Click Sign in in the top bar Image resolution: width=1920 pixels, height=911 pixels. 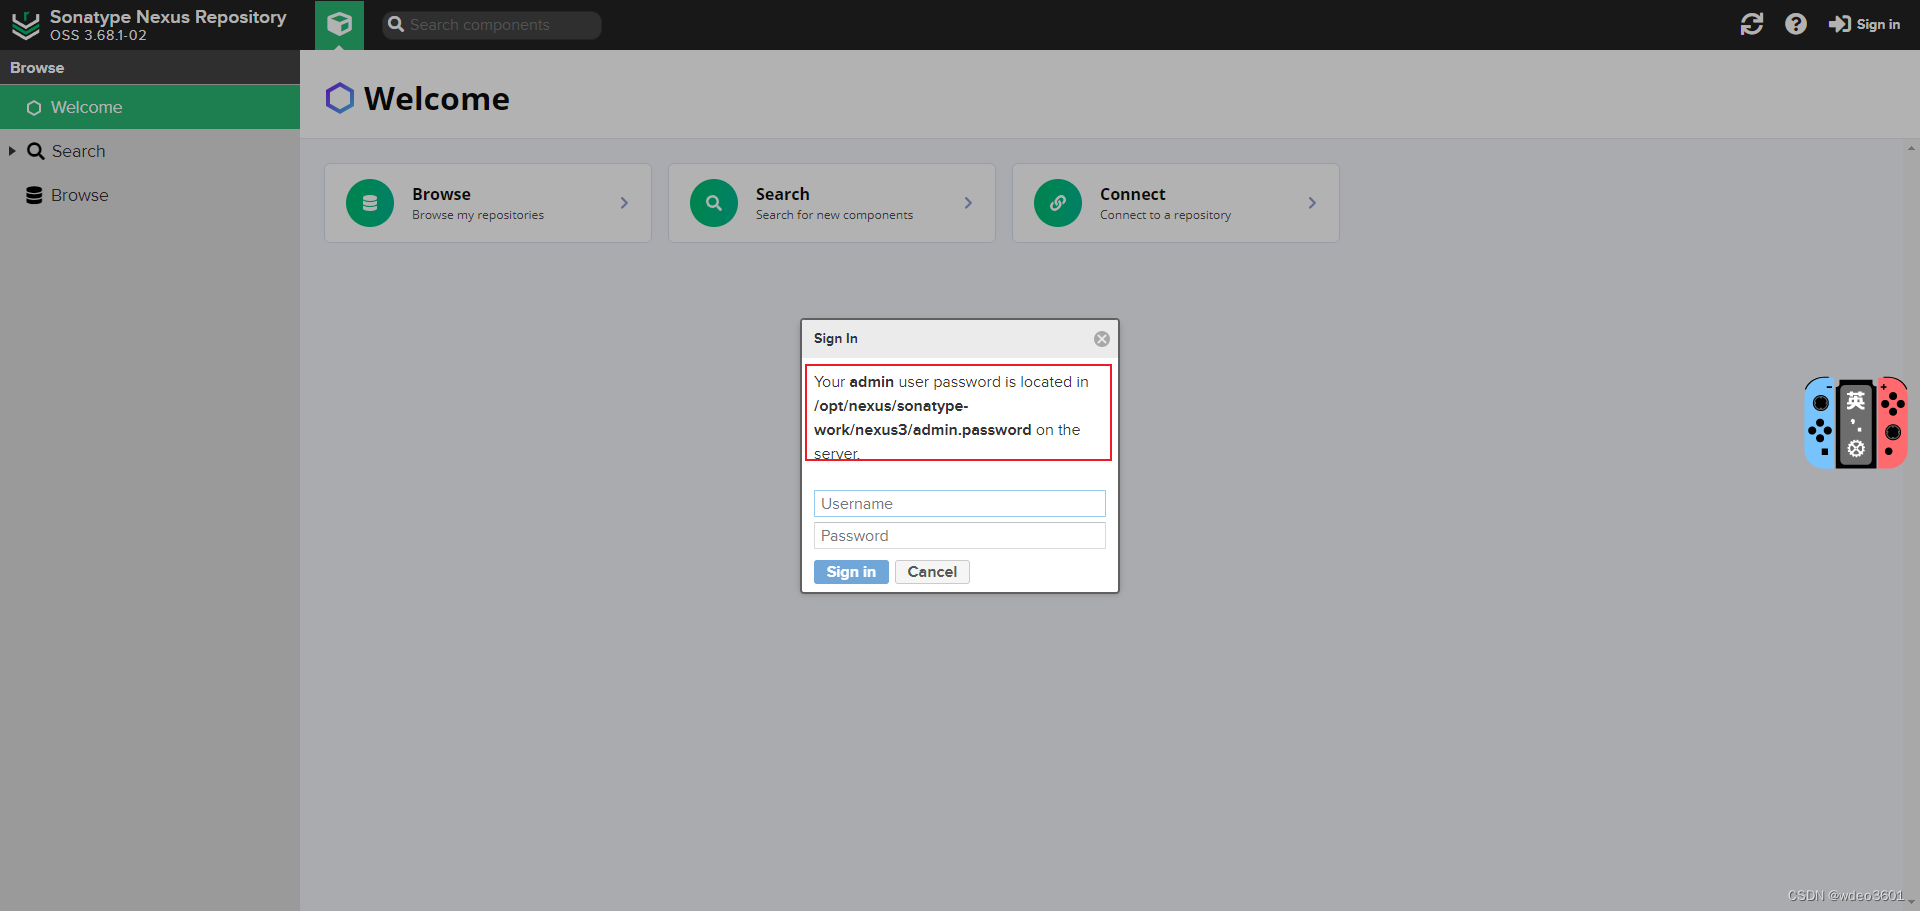(x=1864, y=24)
